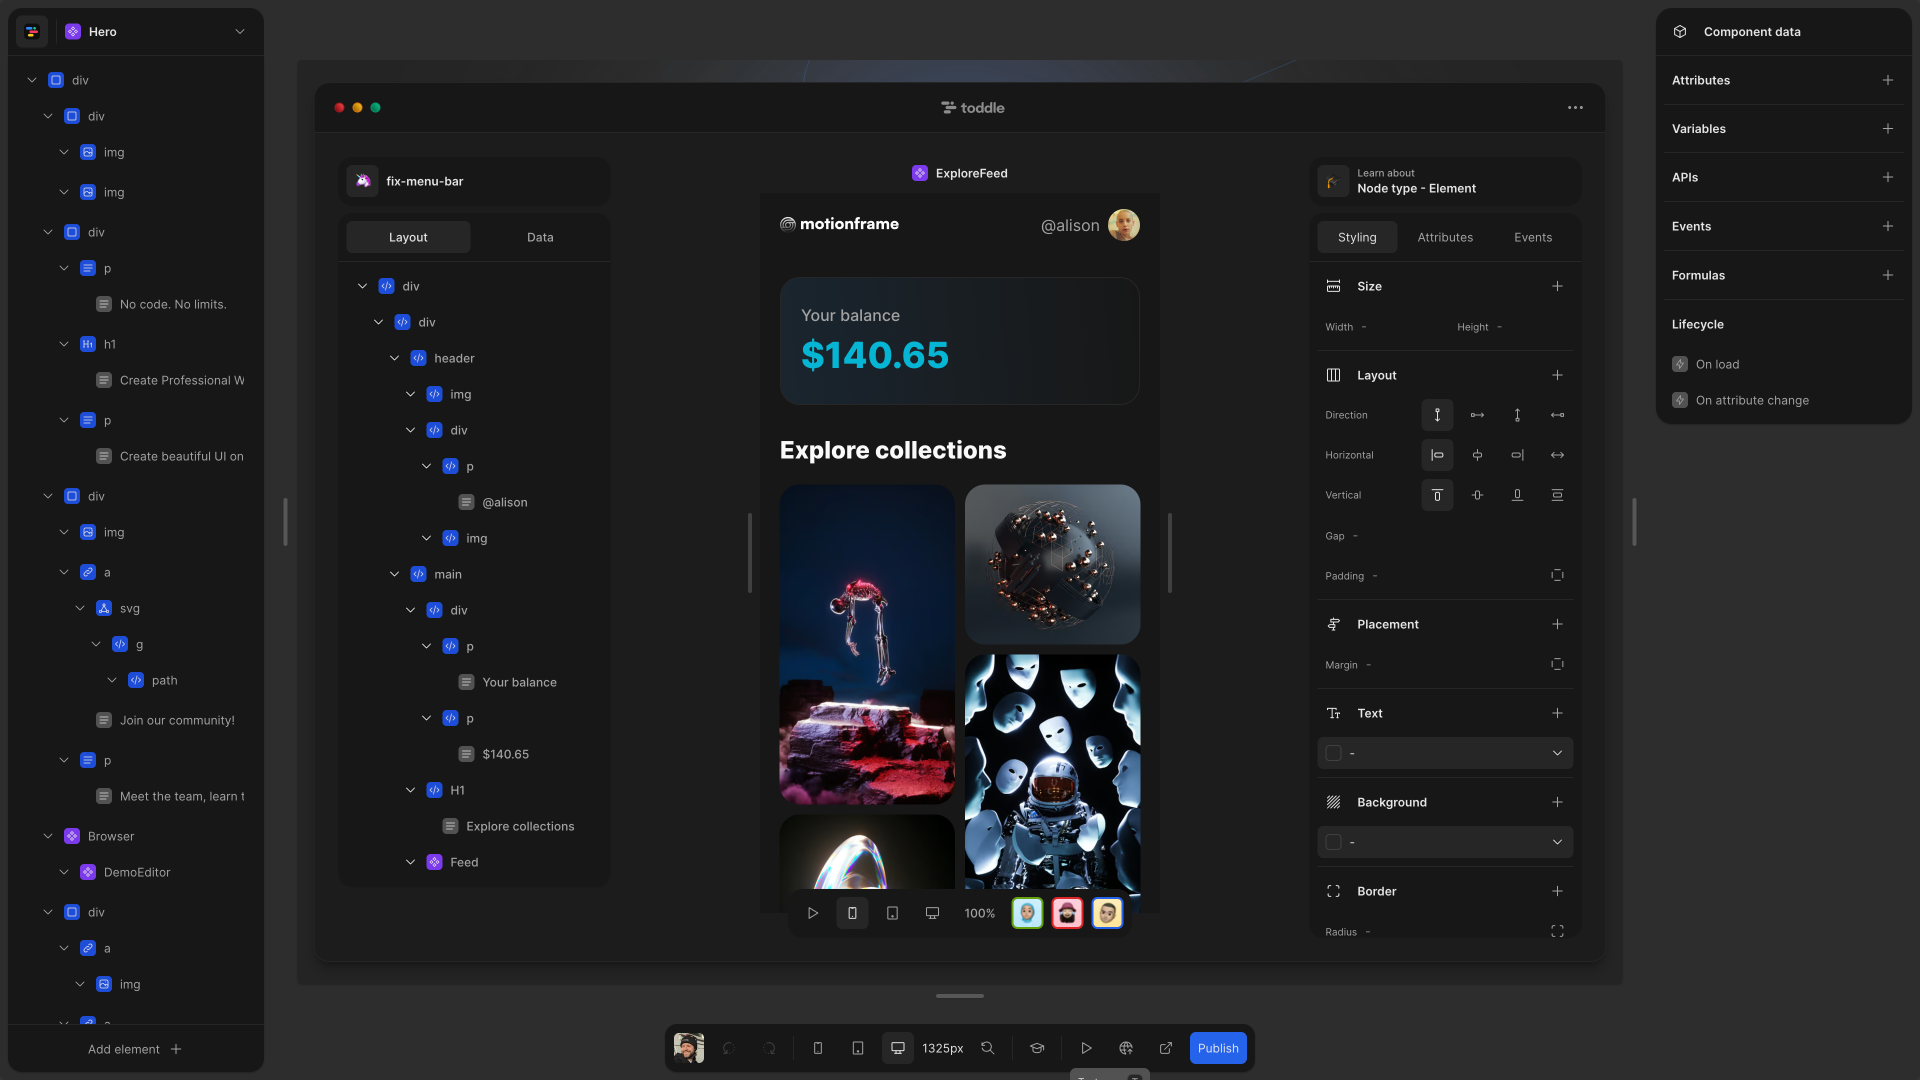The width and height of the screenshot is (1920, 1080).
Task: Click the Layout section plus icon
Action: click(x=1557, y=377)
